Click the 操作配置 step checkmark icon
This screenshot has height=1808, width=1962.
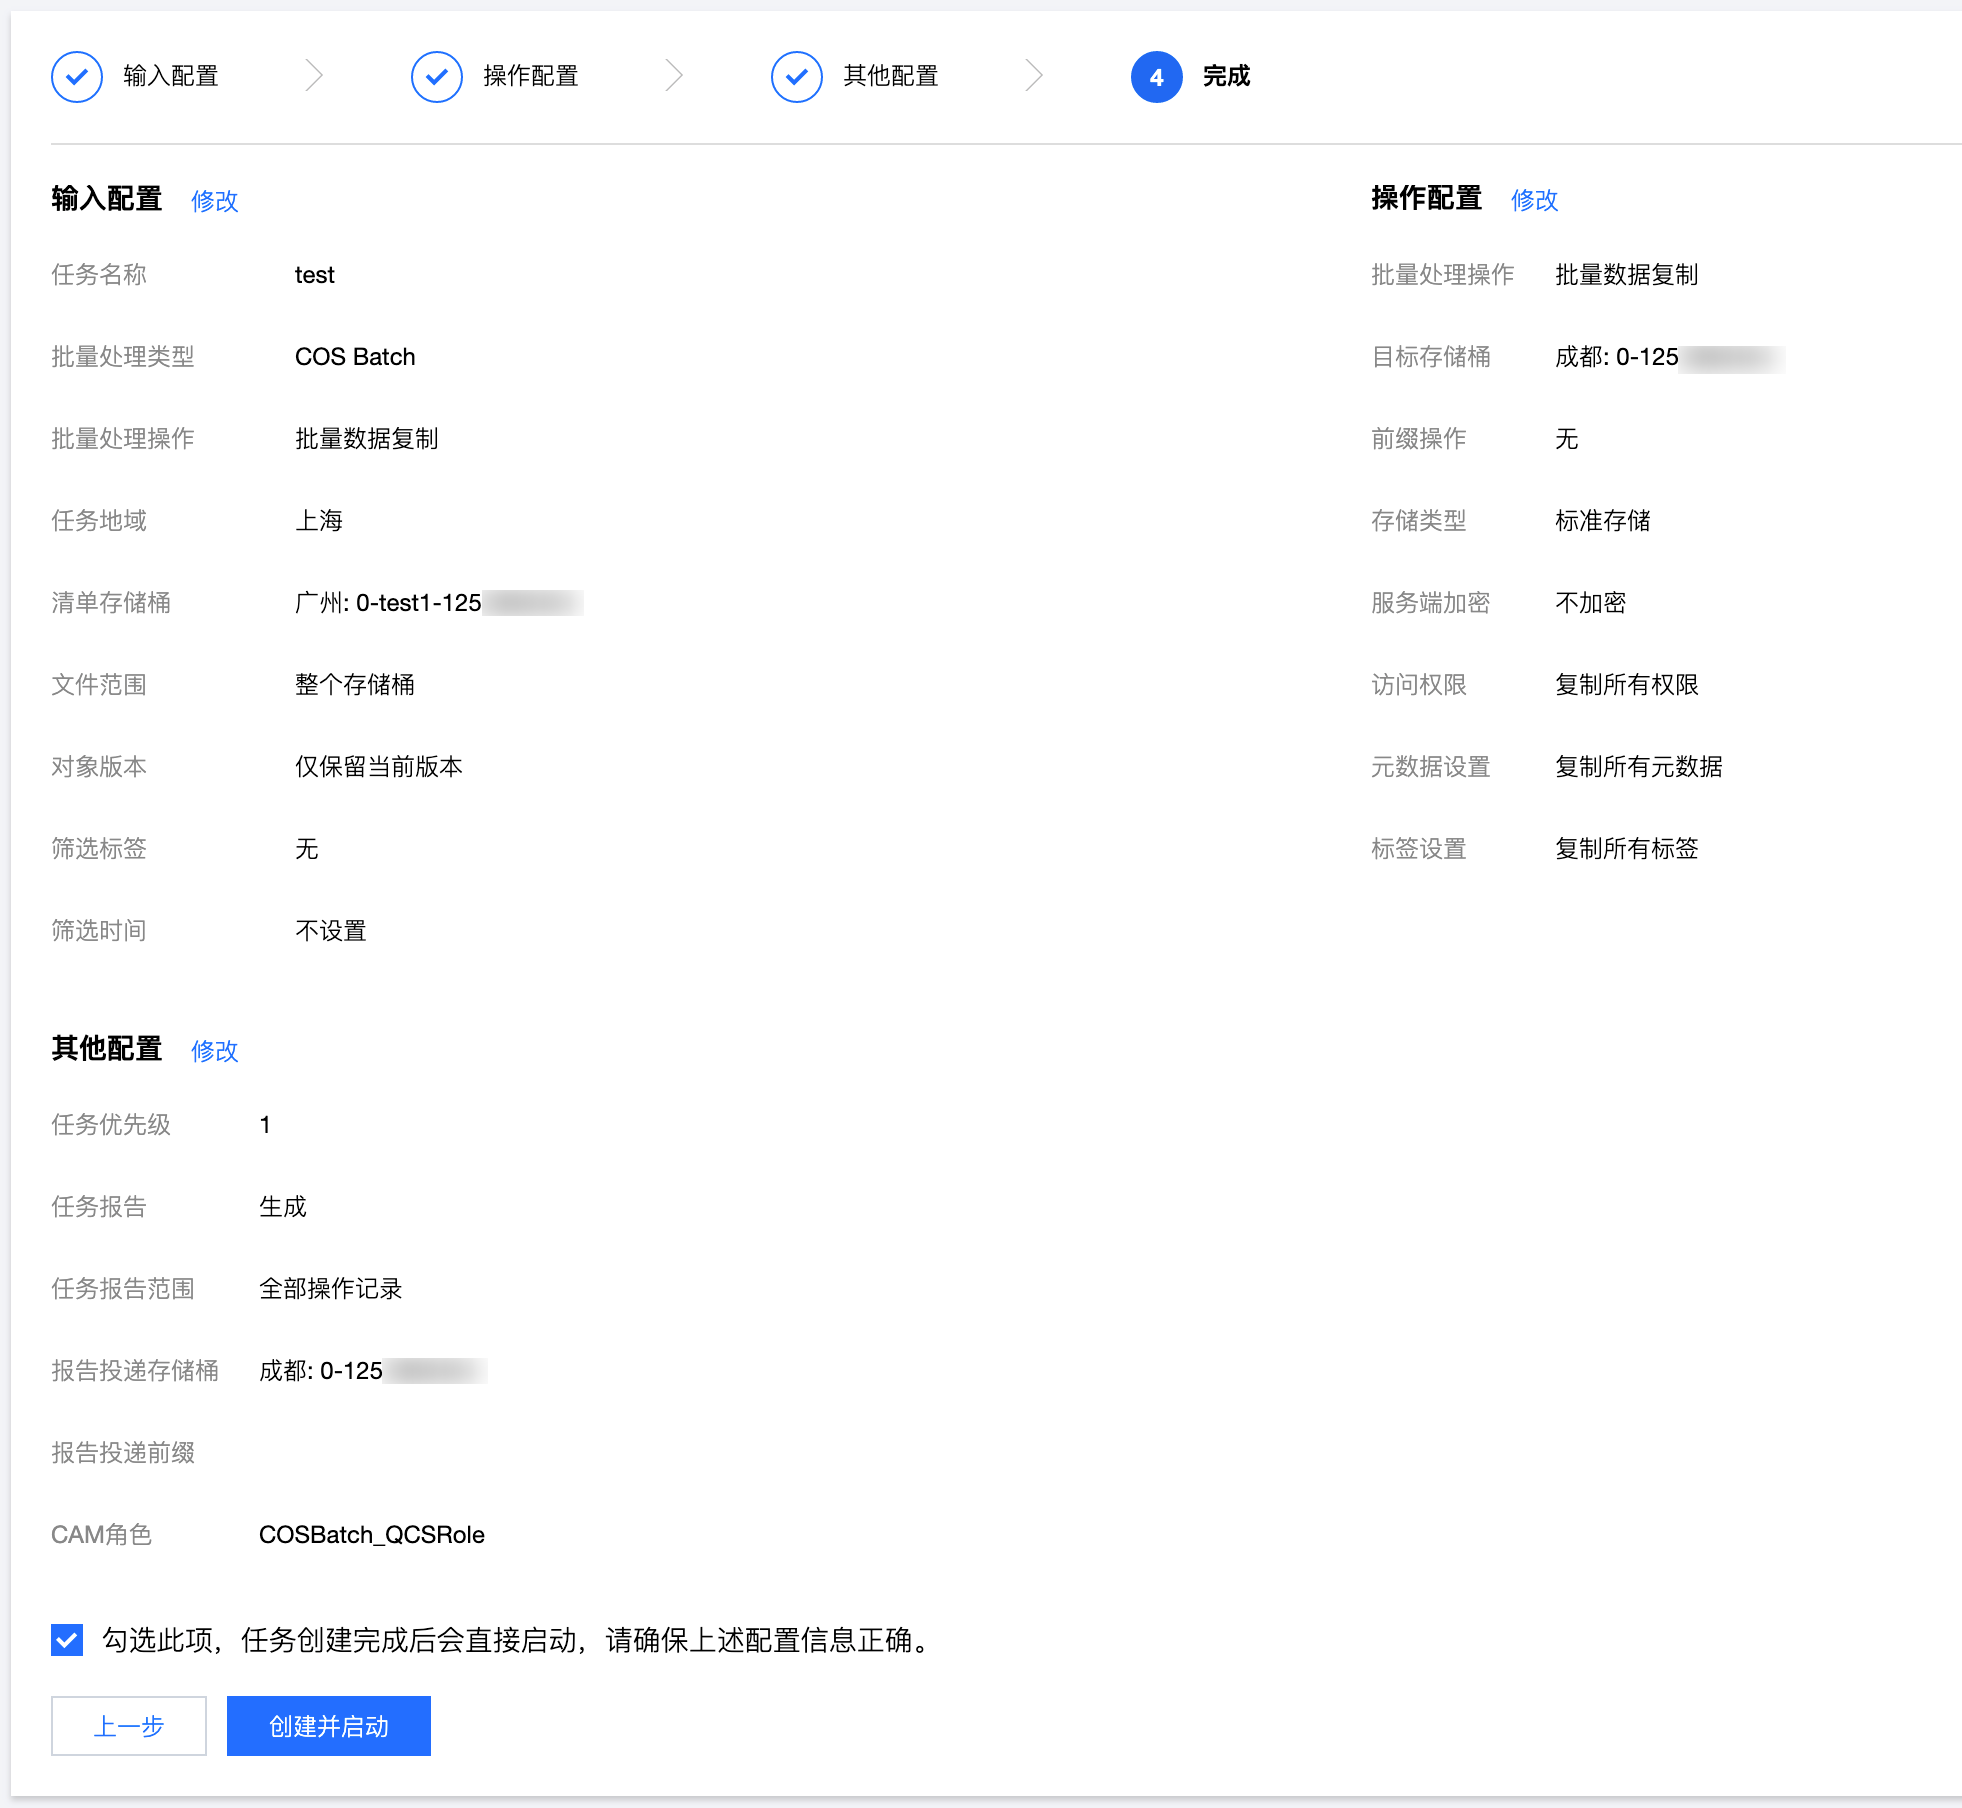click(437, 77)
